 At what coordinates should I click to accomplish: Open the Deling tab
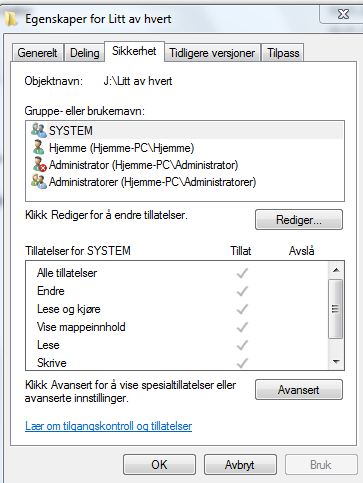85,53
